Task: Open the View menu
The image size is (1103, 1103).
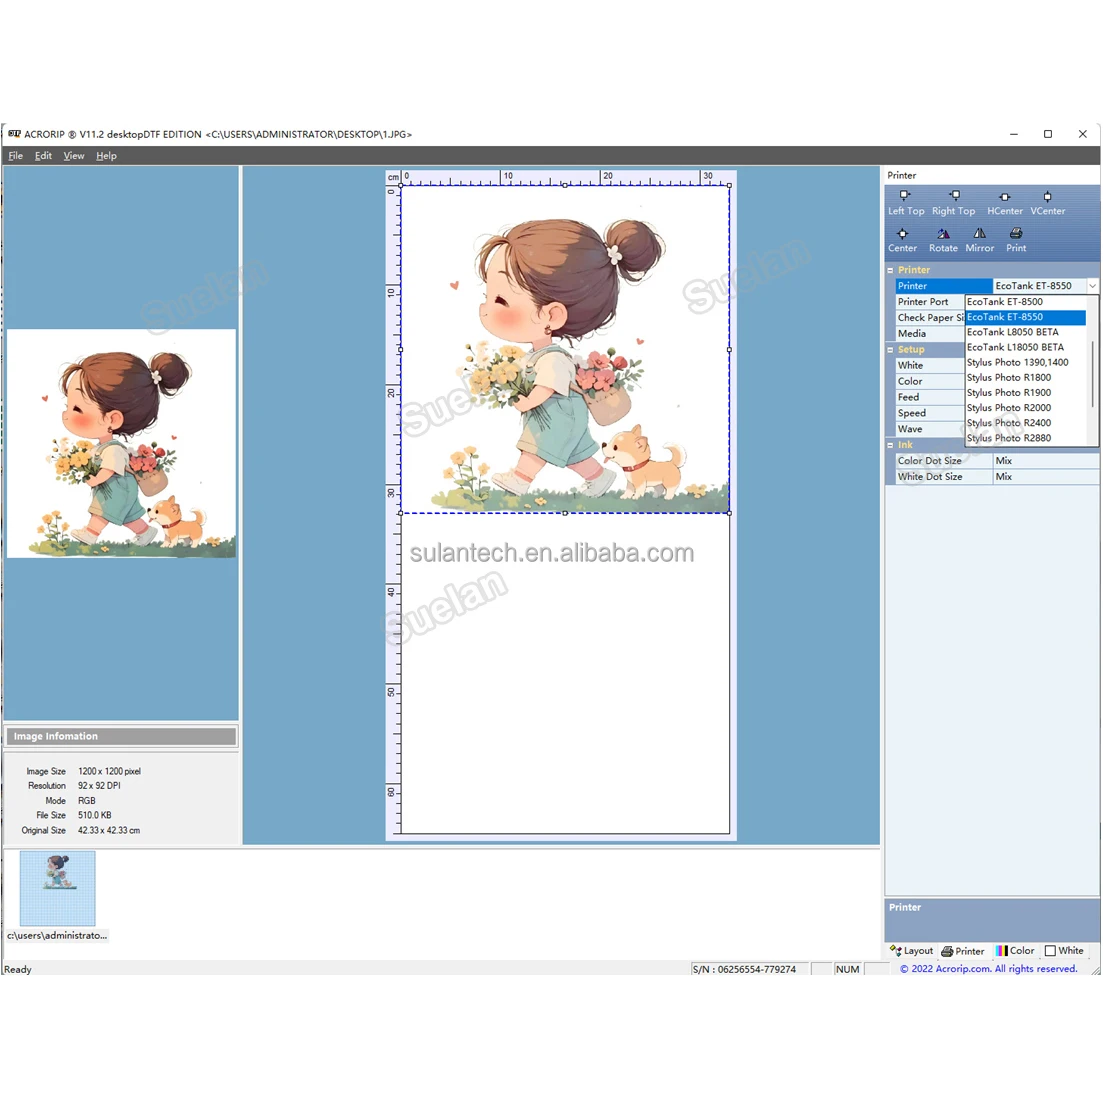Action: 73,155
